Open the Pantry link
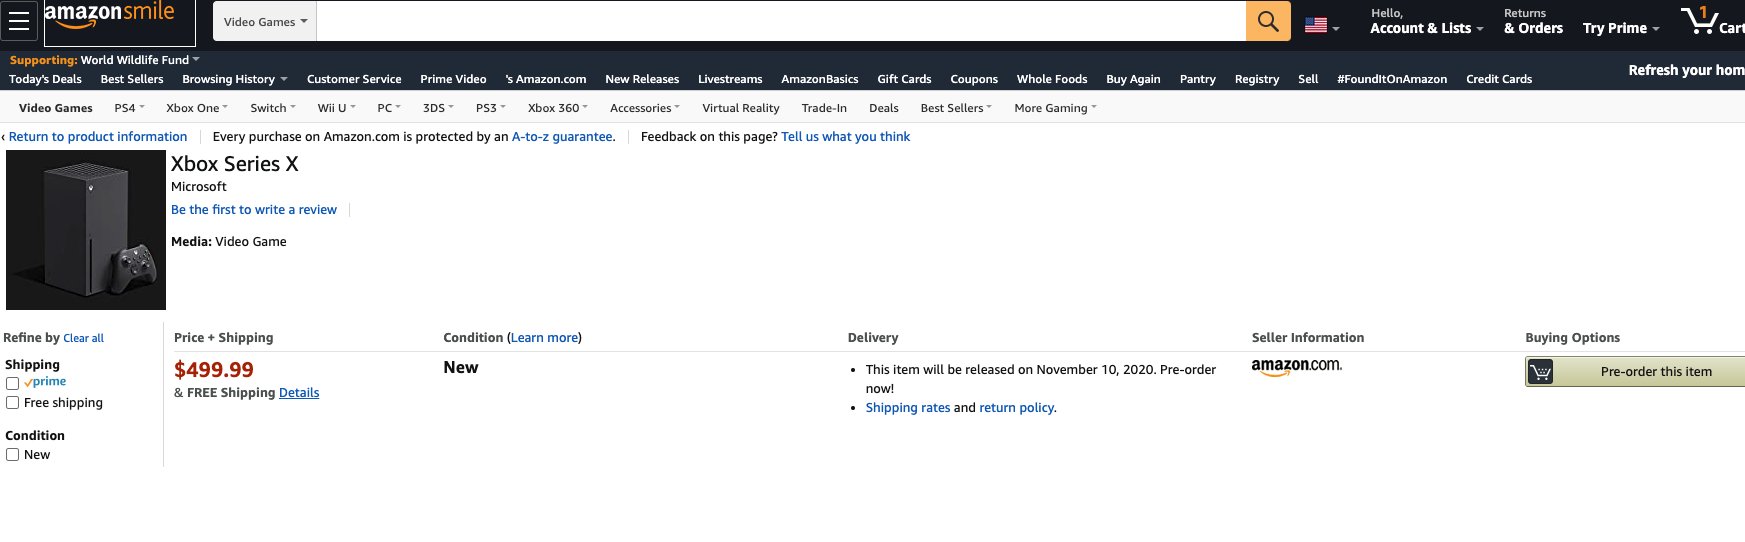 [1198, 79]
